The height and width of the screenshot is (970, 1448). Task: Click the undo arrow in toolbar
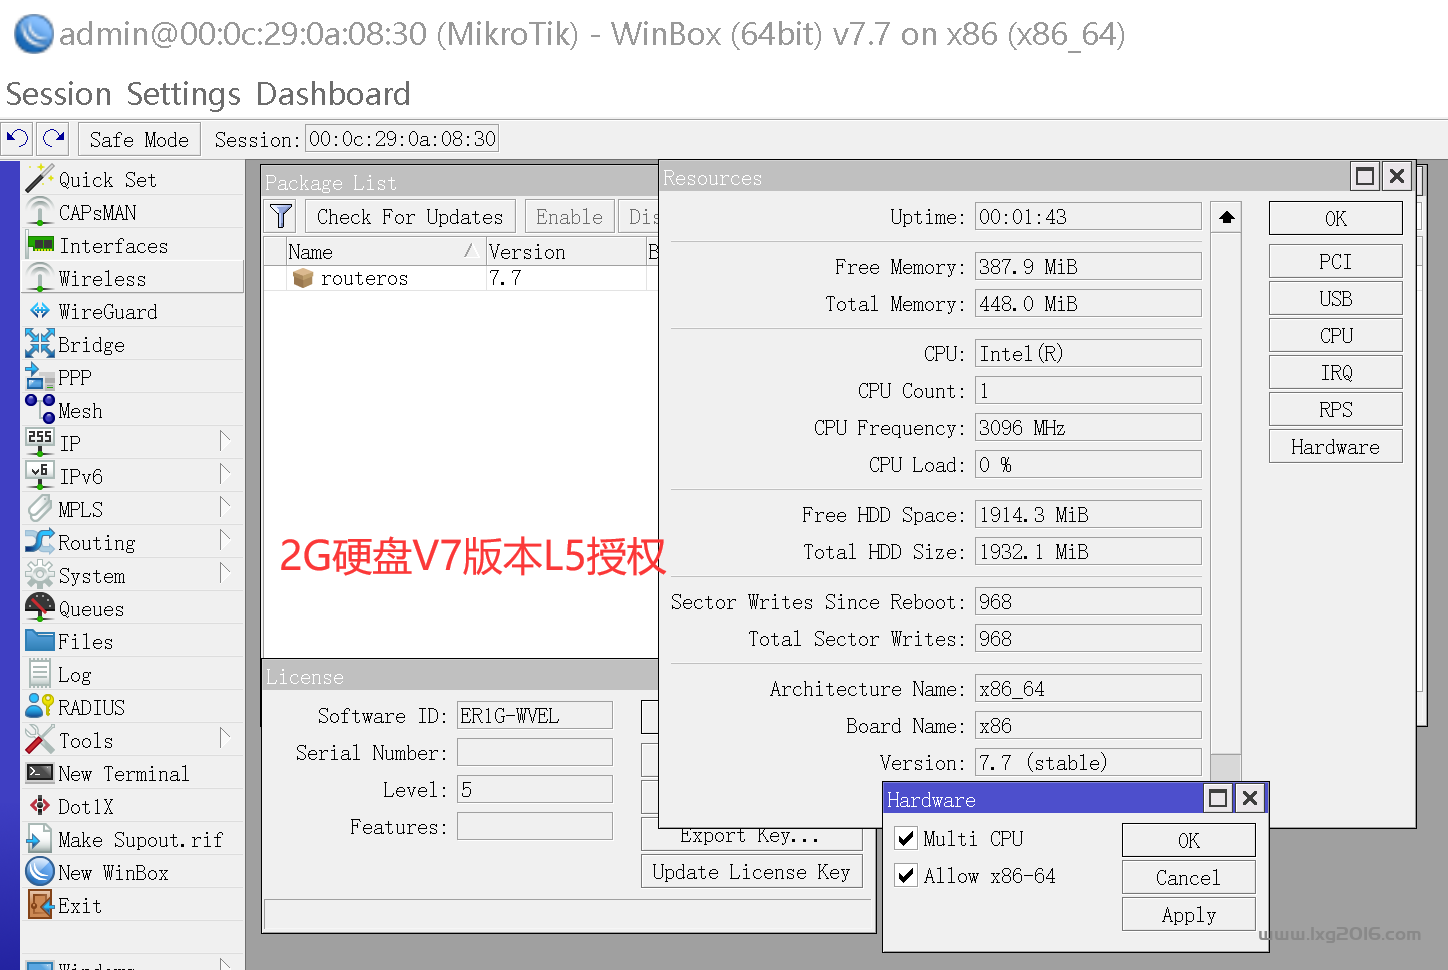point(18,139)
